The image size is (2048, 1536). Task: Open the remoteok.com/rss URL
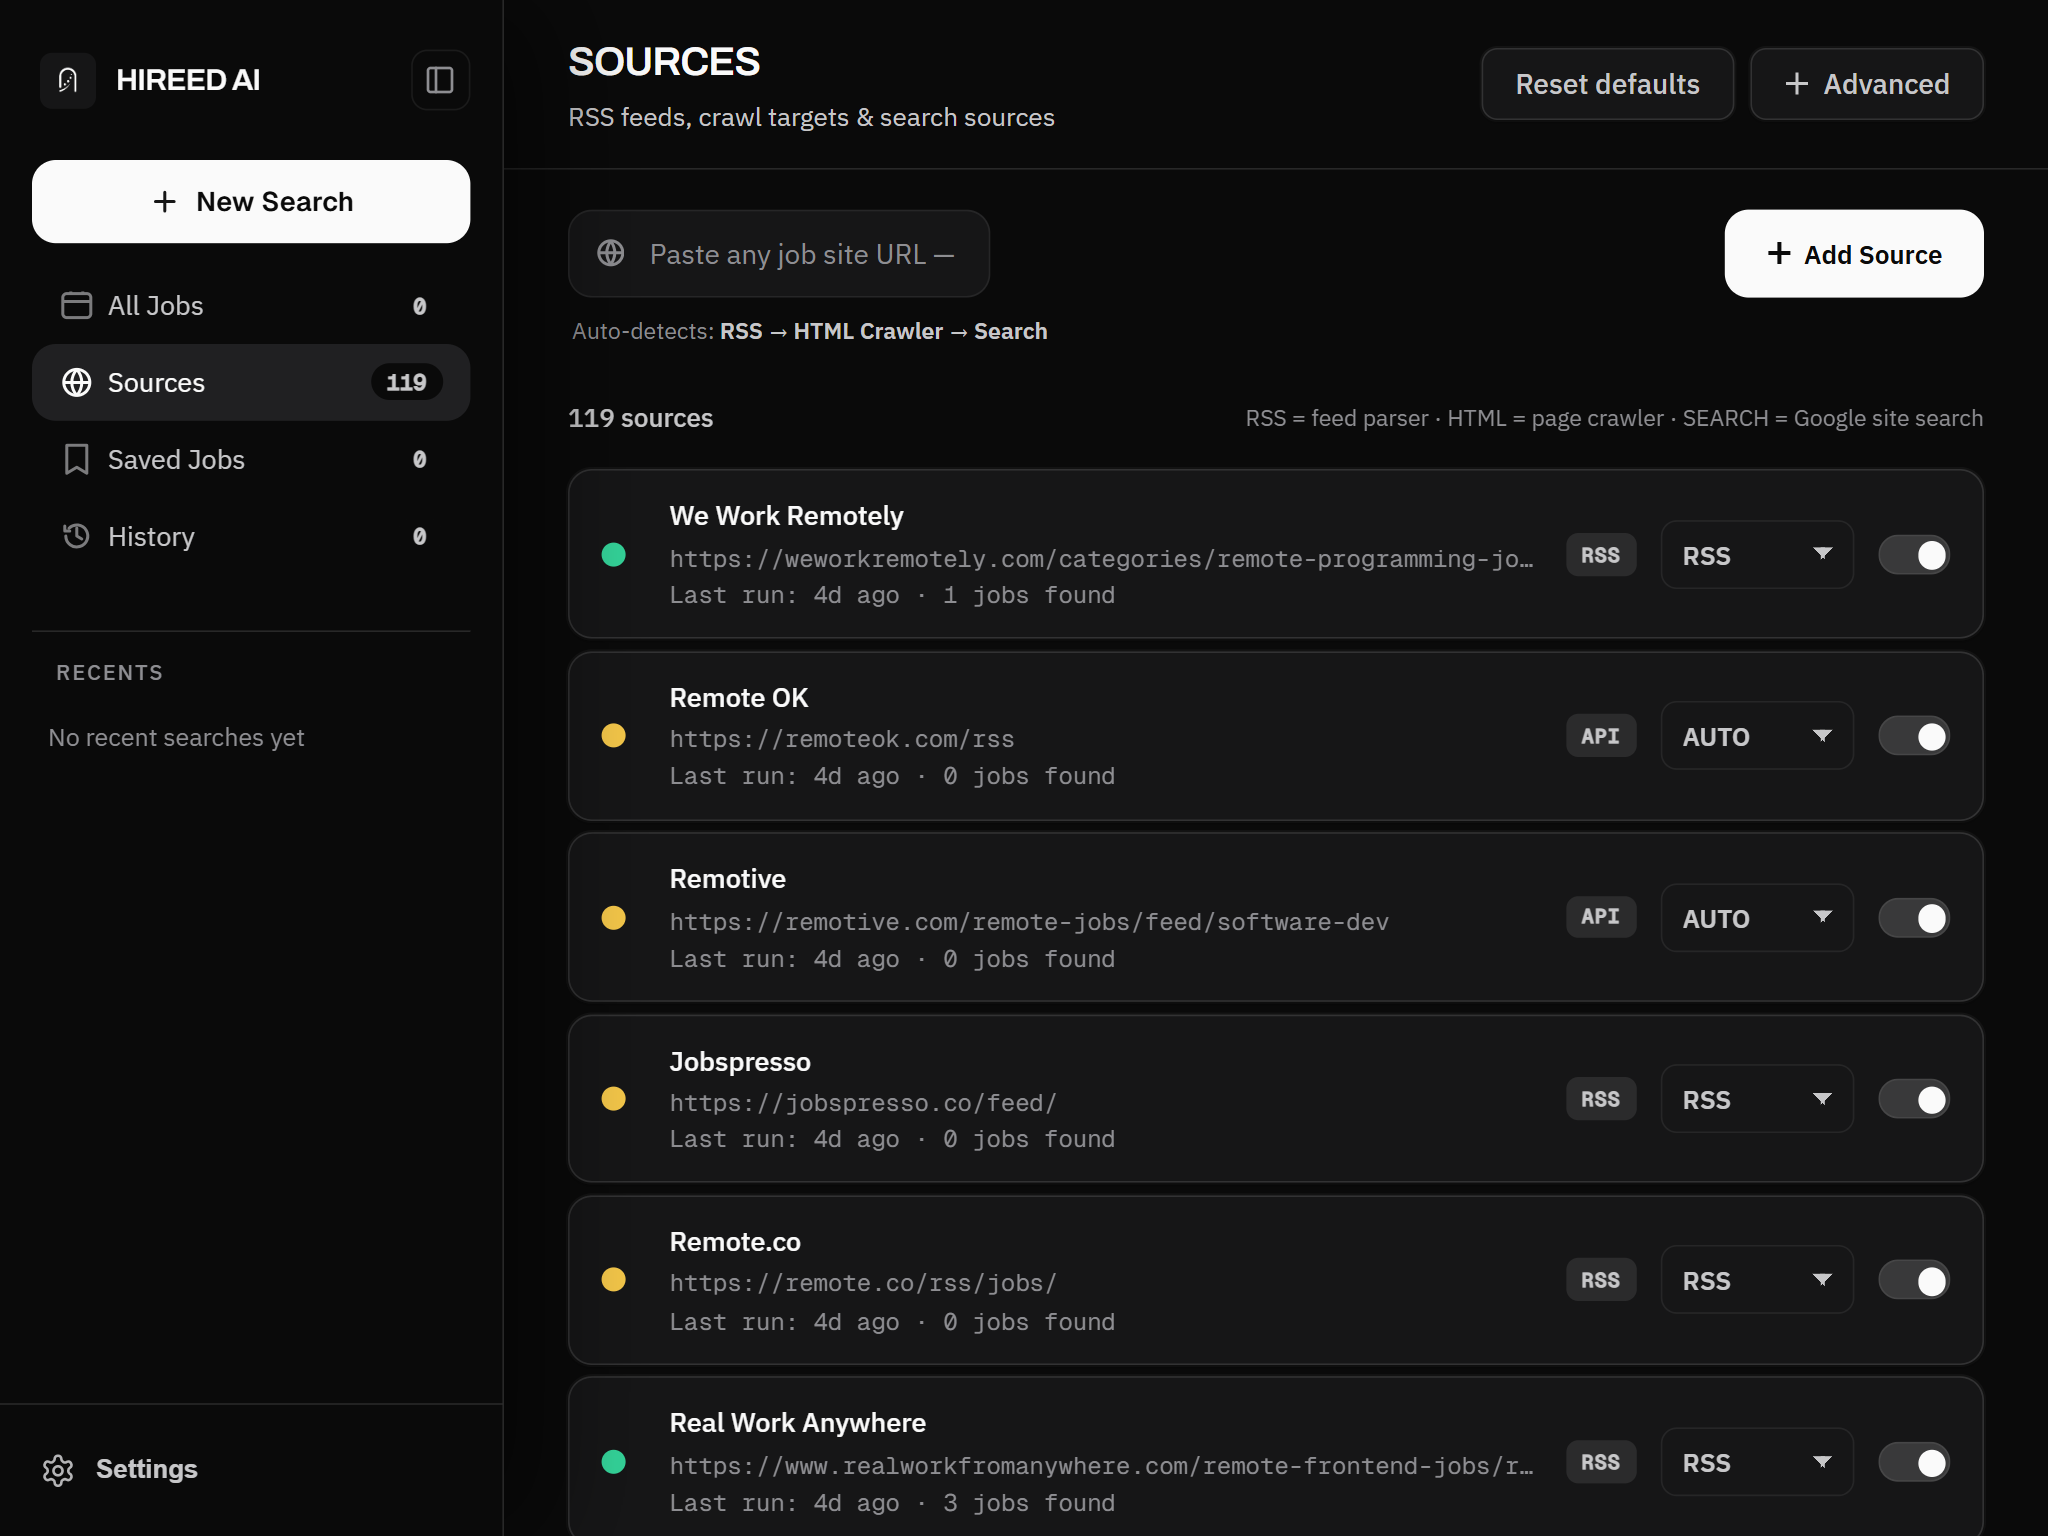(x=842, y=739)
